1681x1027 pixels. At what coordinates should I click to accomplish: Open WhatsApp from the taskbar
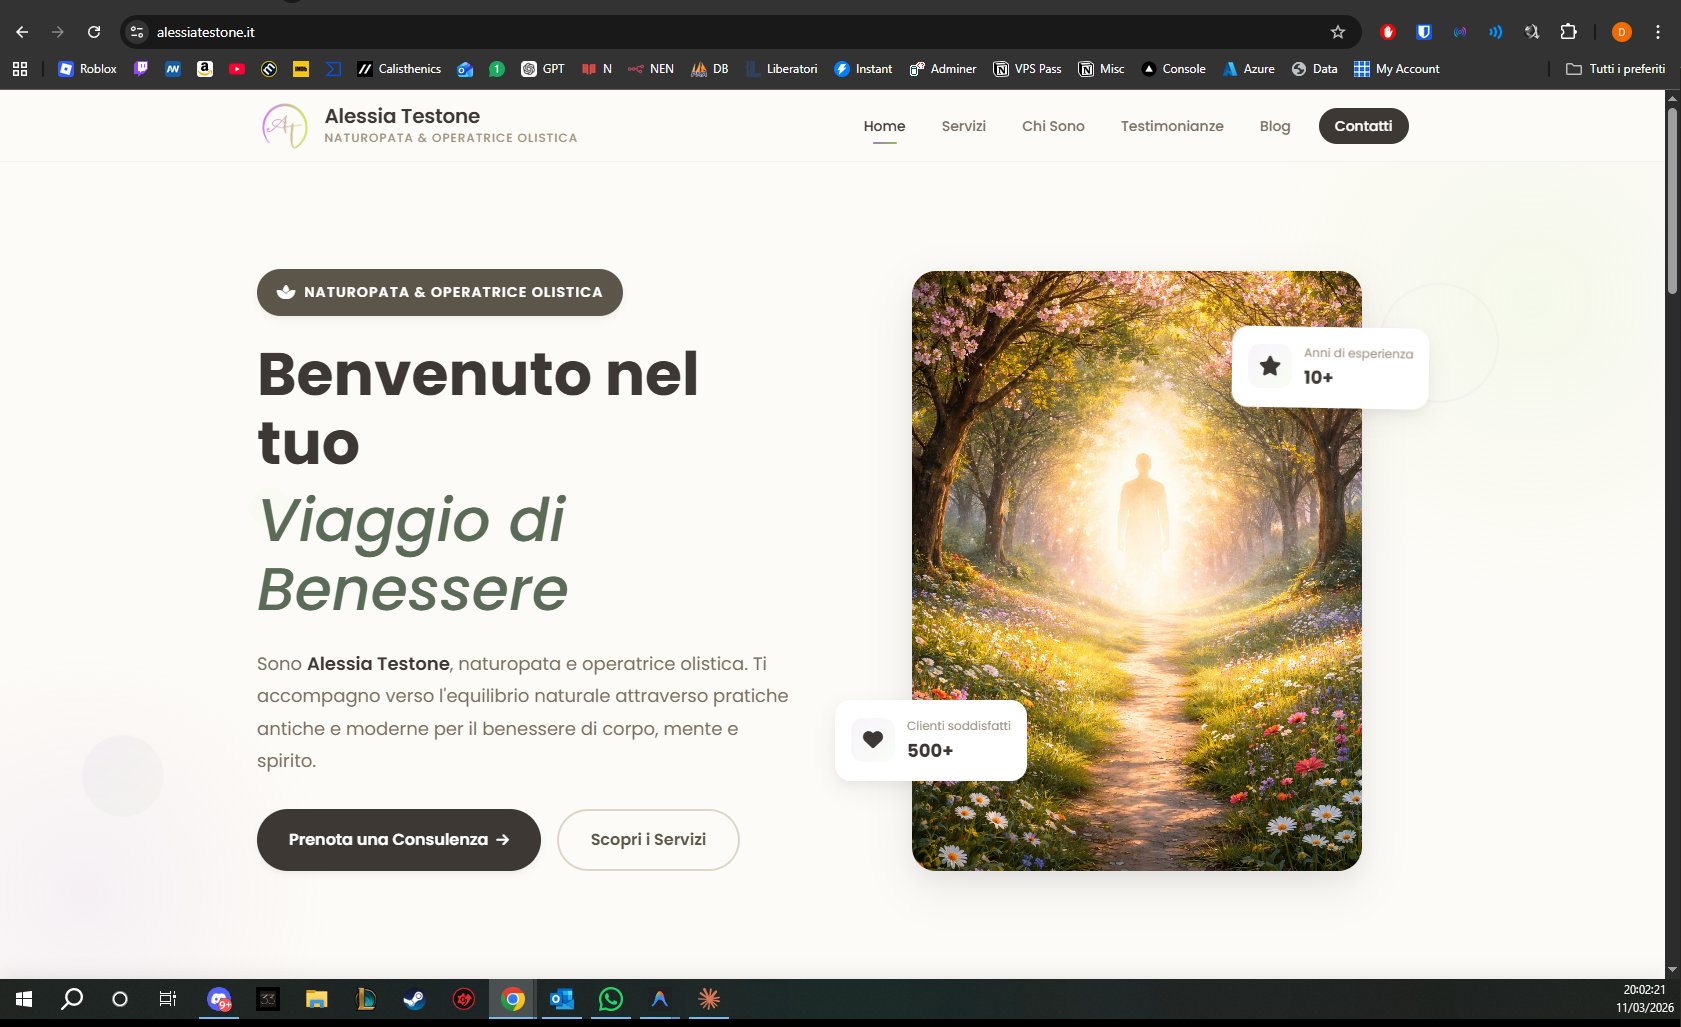[610, 999]
